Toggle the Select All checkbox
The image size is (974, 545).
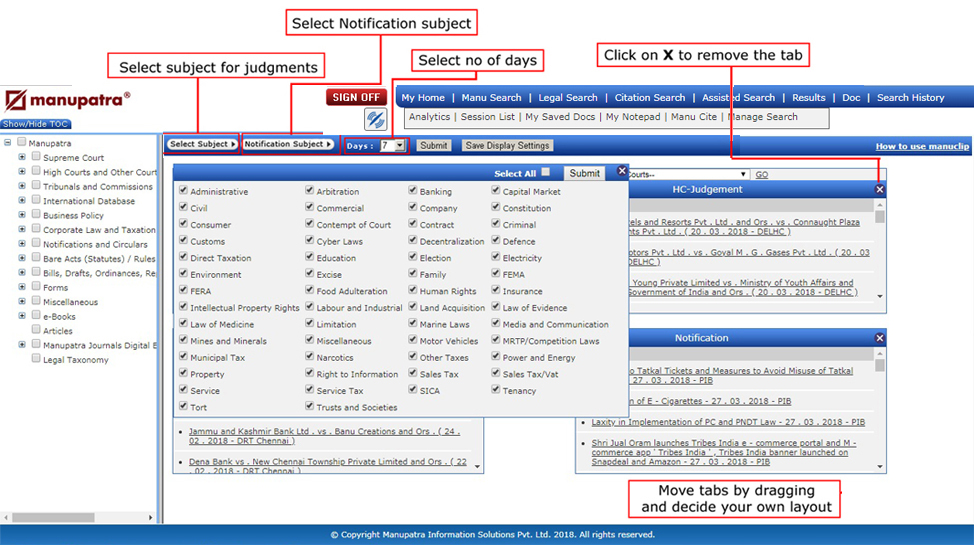pos(546,172)
